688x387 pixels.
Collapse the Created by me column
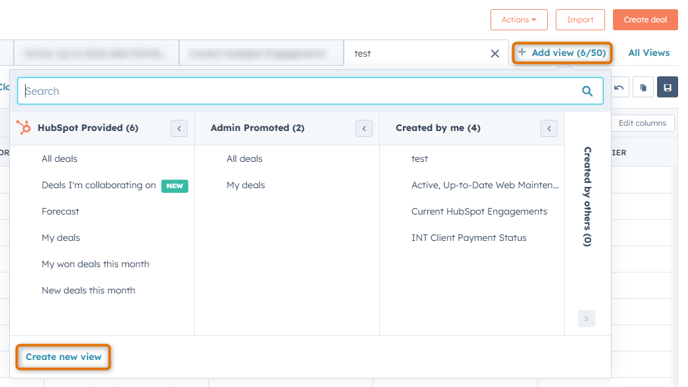pyautogui.click(x=549, y=129)
